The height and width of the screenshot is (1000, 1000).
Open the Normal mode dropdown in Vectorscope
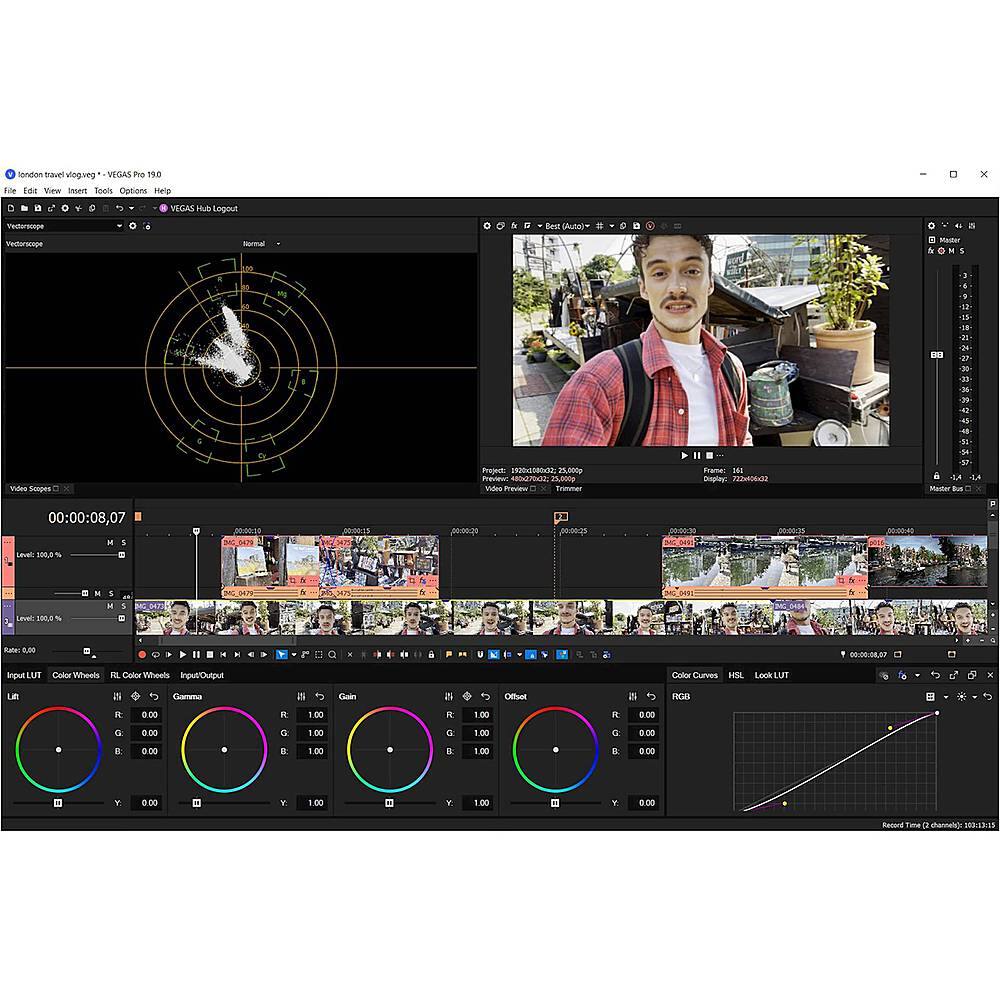click(x=278, y=244)
